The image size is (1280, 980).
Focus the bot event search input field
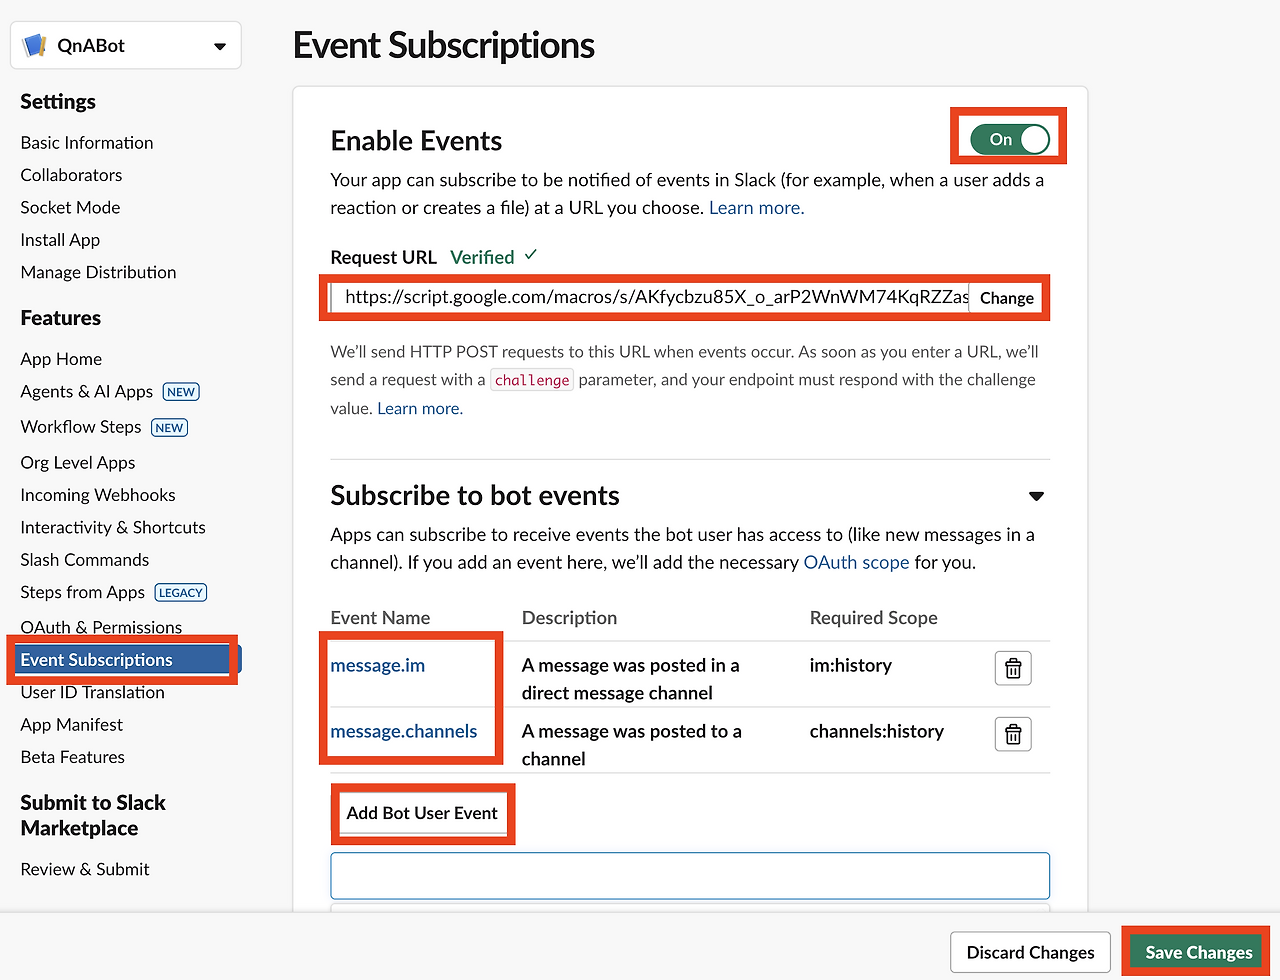click(690, 876)
